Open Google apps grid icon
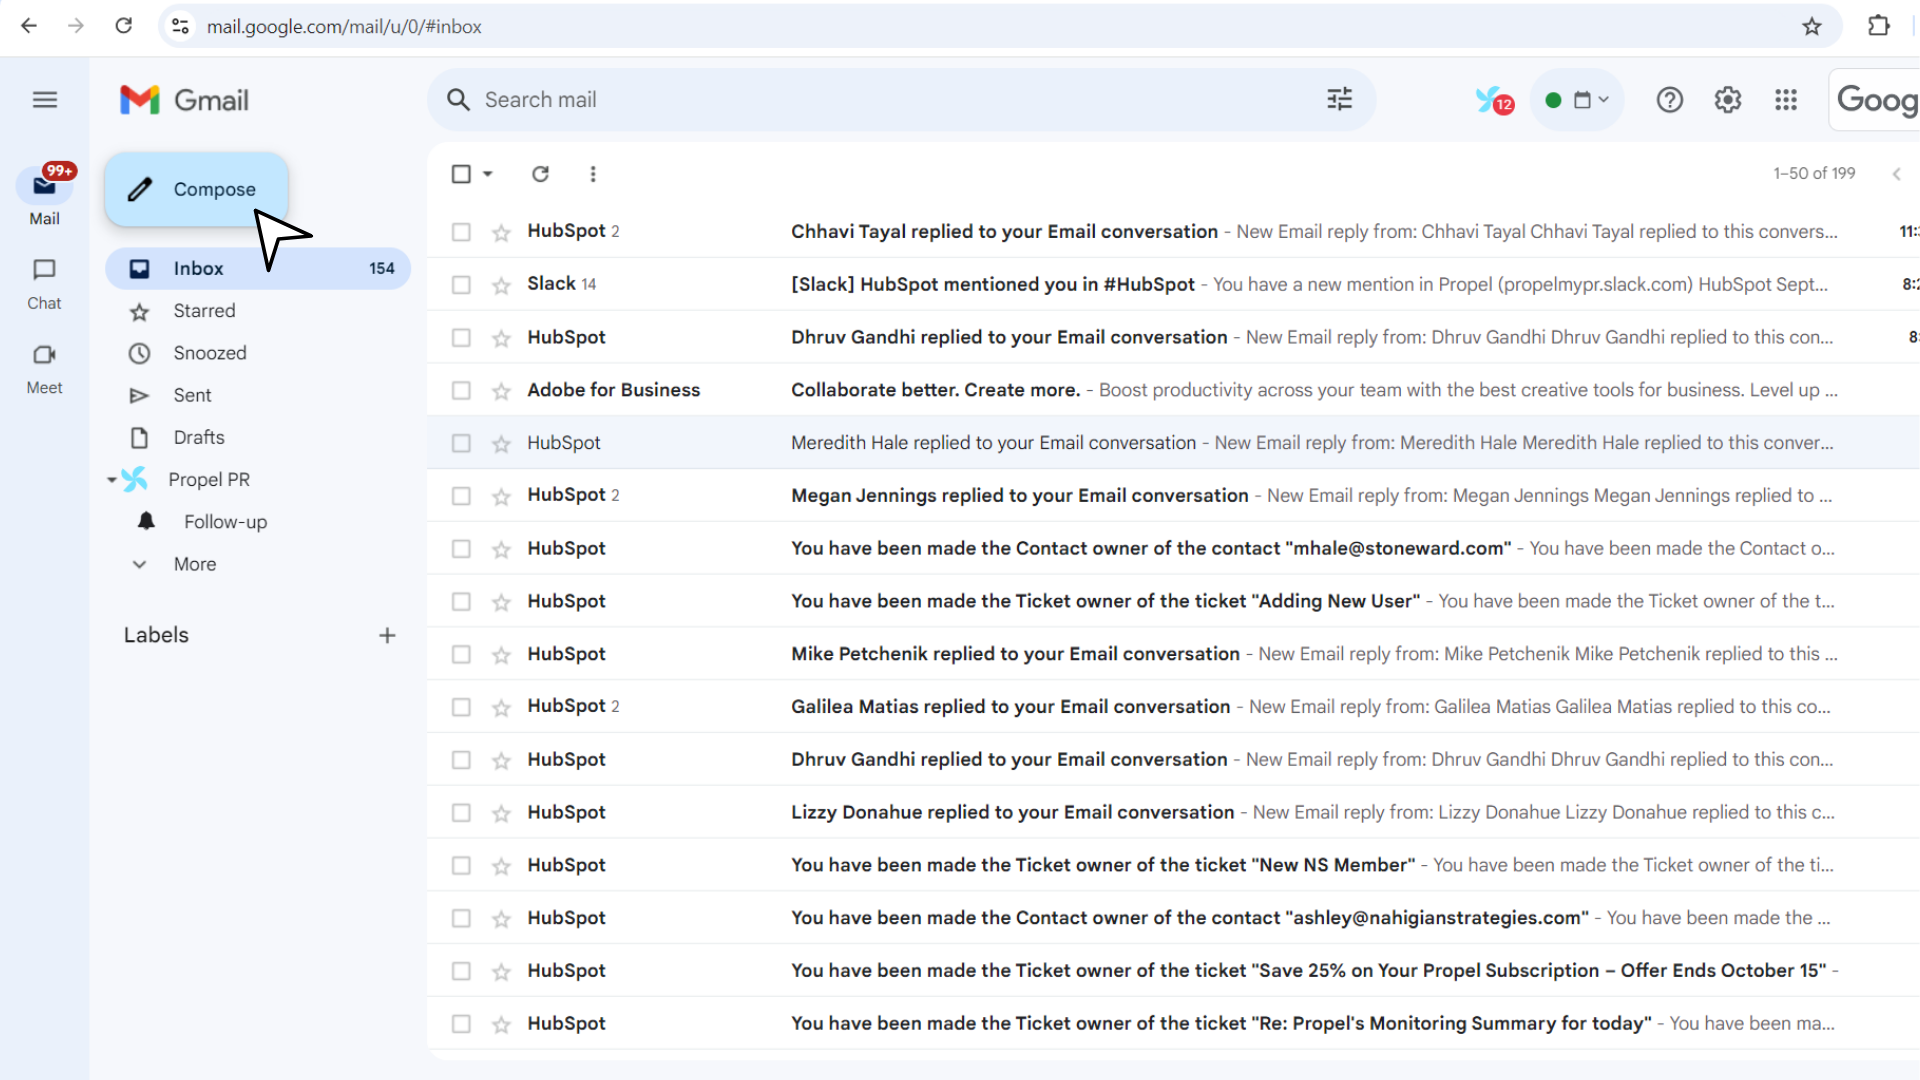The image size is (1920, 1080). click(1786, 100)
